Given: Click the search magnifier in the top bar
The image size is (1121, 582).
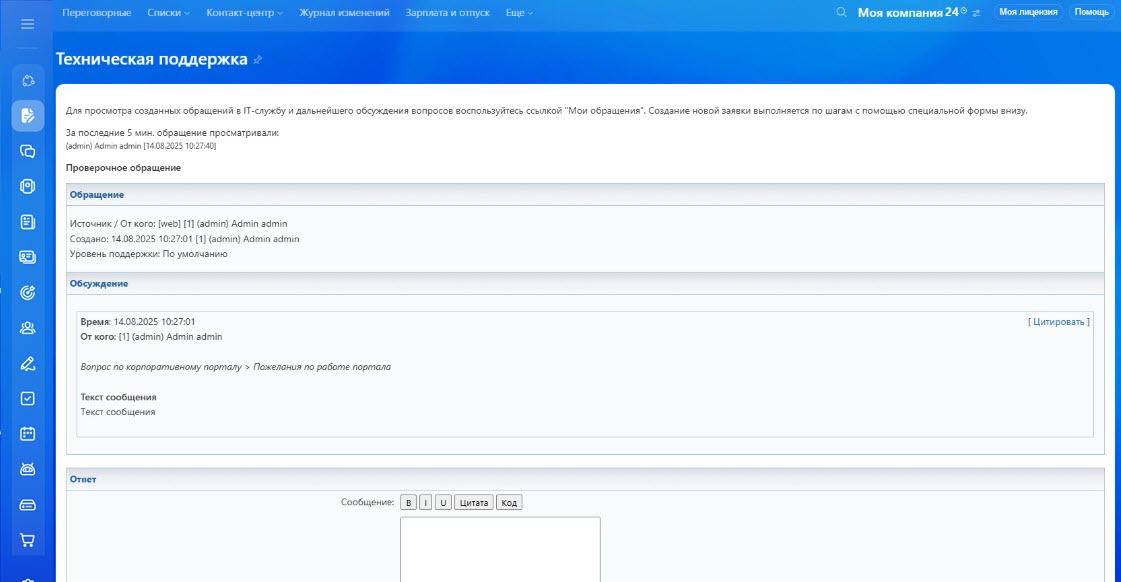Looking at the screenshot, I should (x=841, y=12).
